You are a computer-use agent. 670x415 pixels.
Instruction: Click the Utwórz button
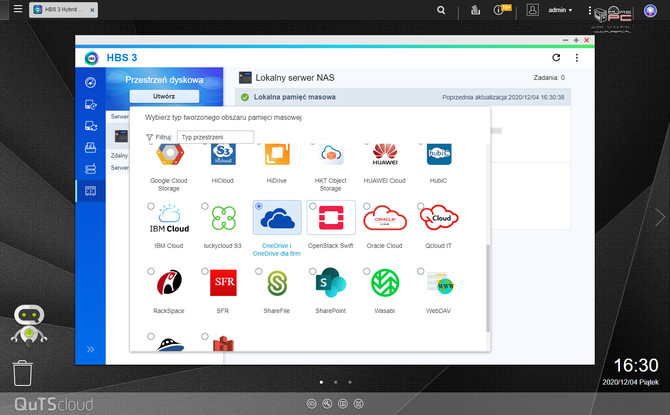point(164,96)
